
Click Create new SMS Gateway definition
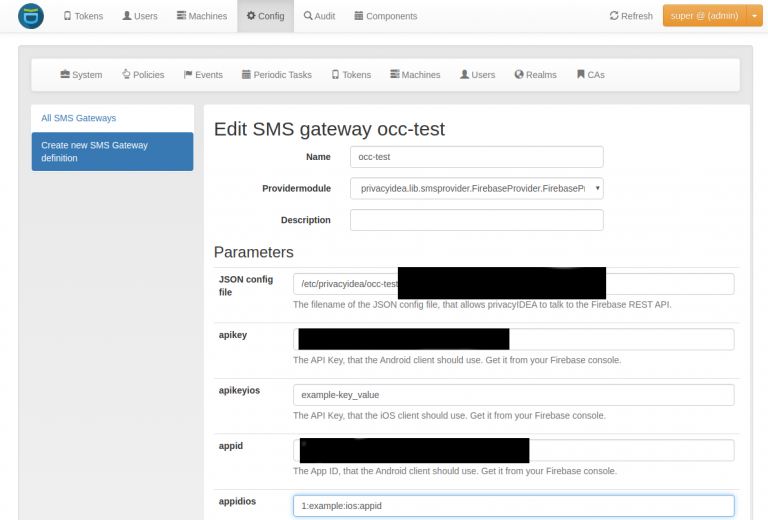pyautogui.click(x=113, y=151)
